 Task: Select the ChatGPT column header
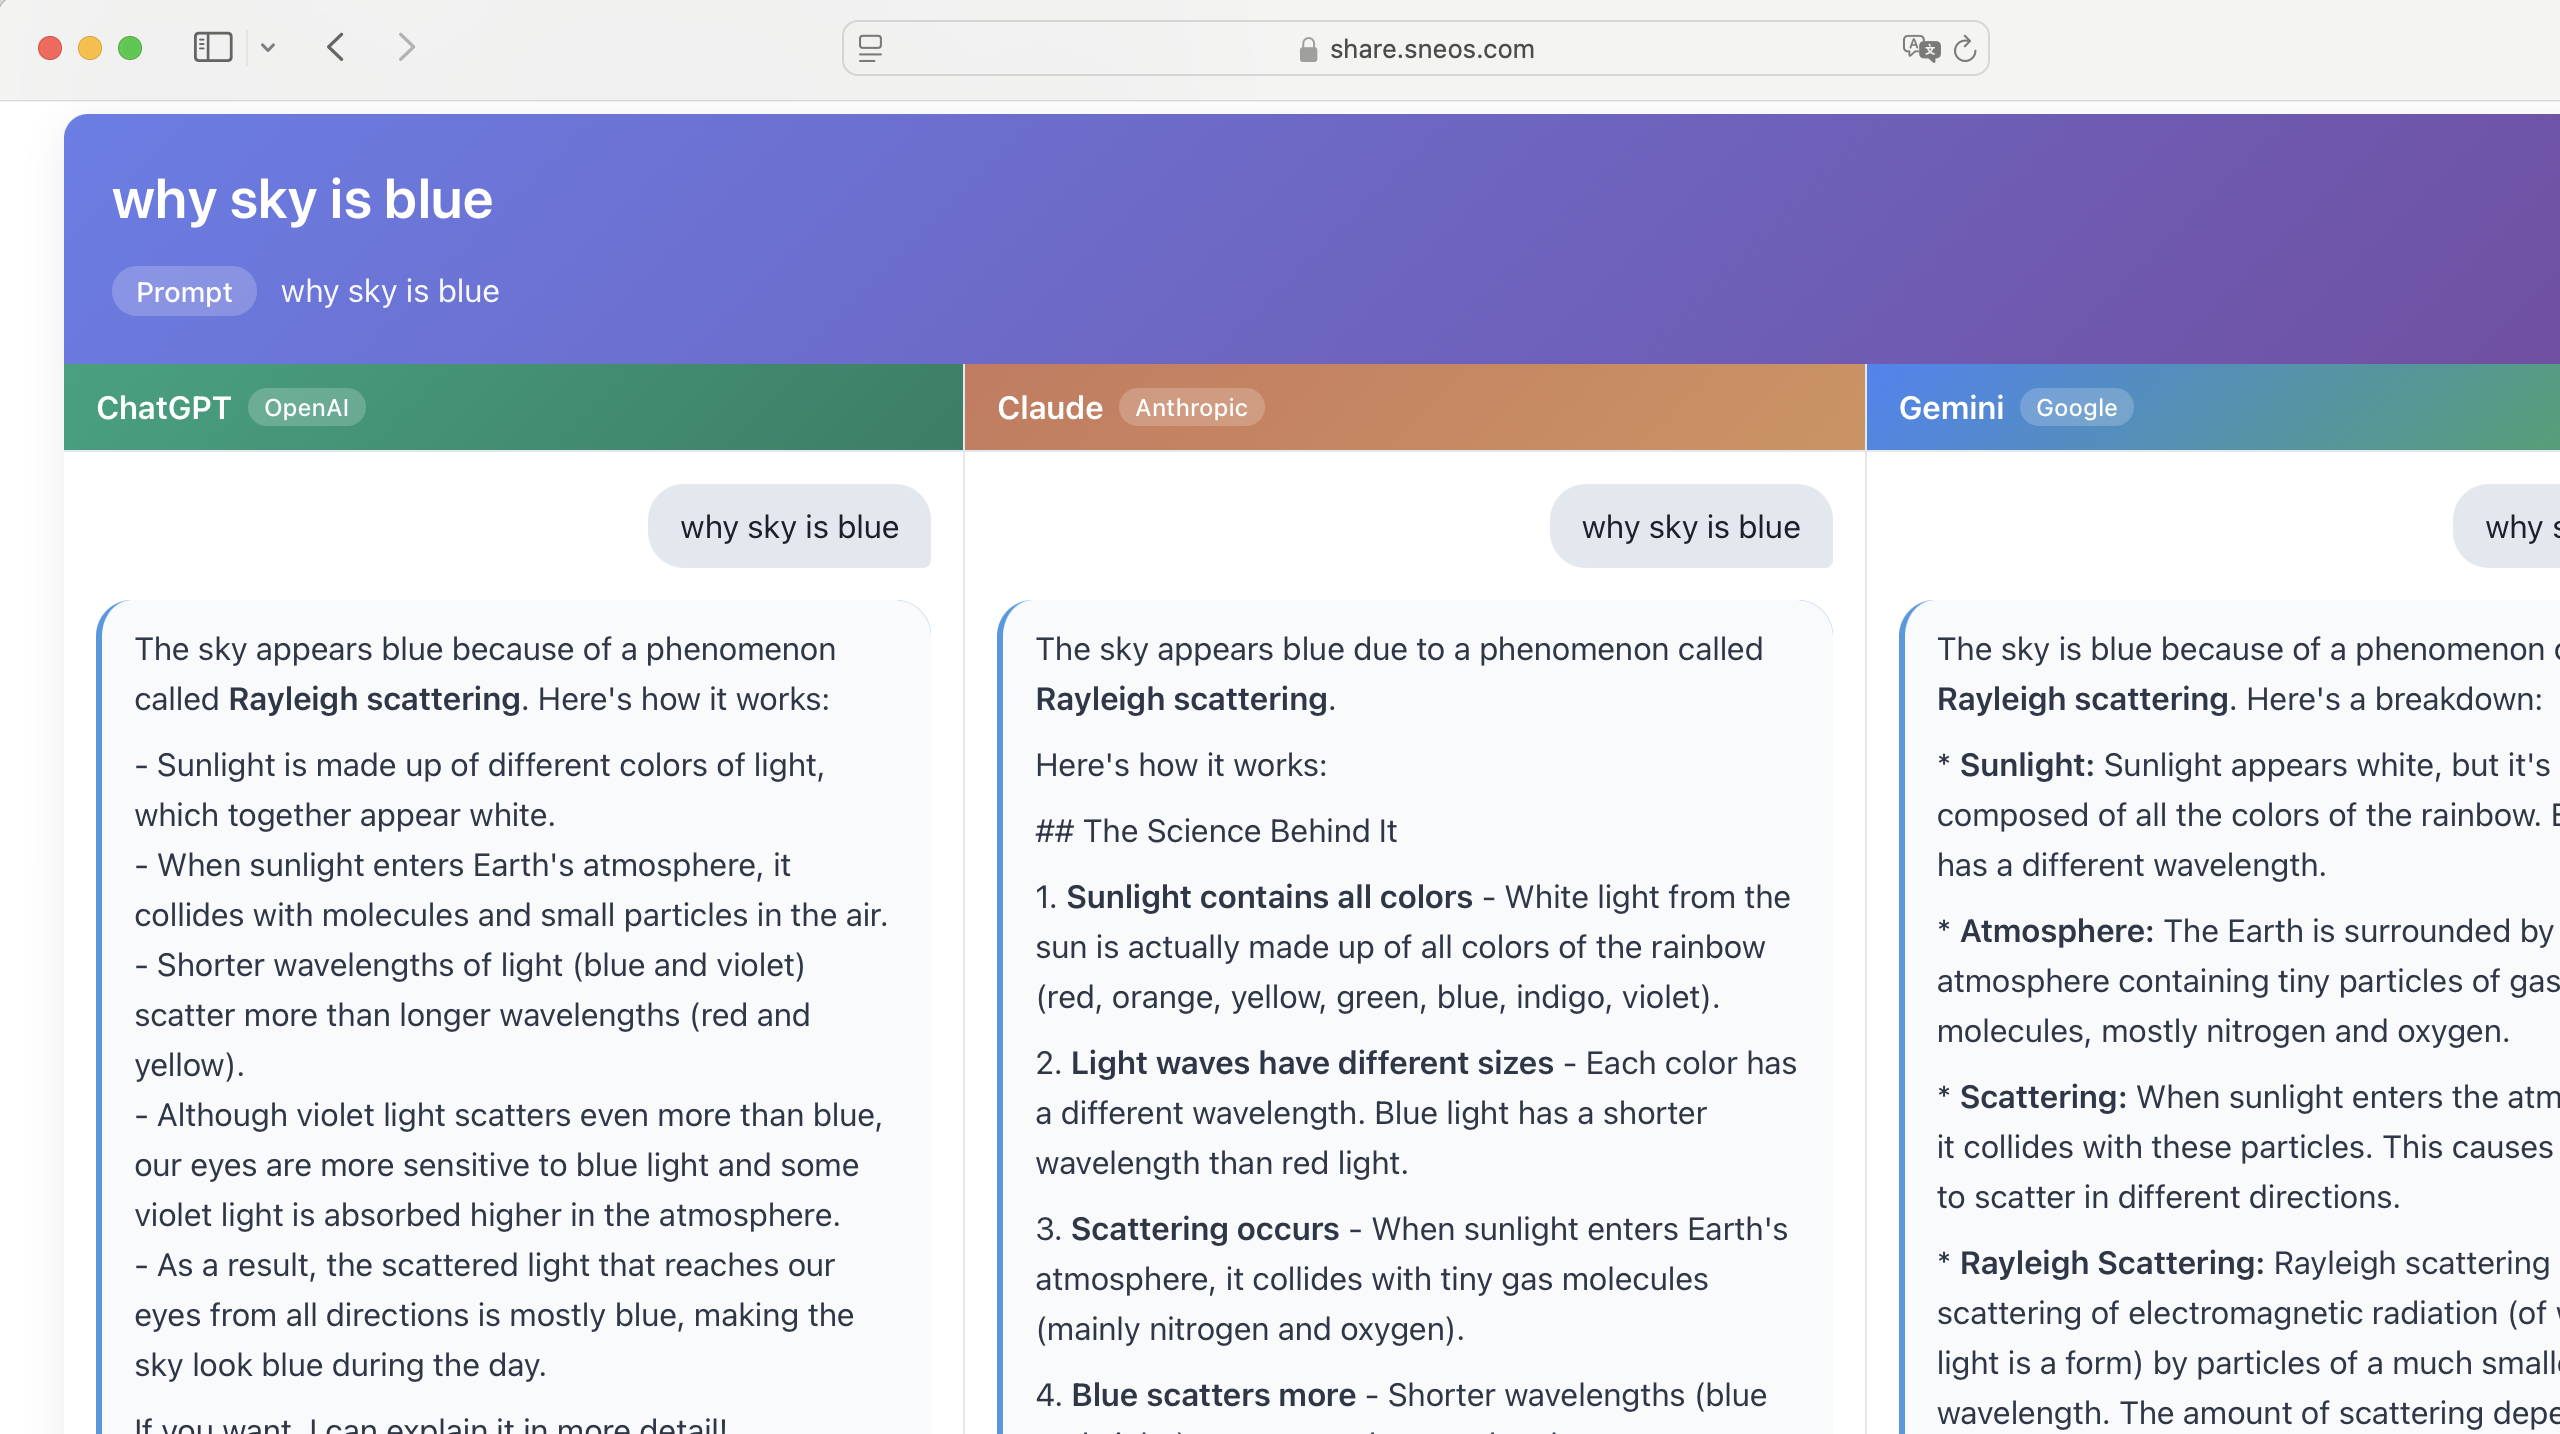coord(513,407)
